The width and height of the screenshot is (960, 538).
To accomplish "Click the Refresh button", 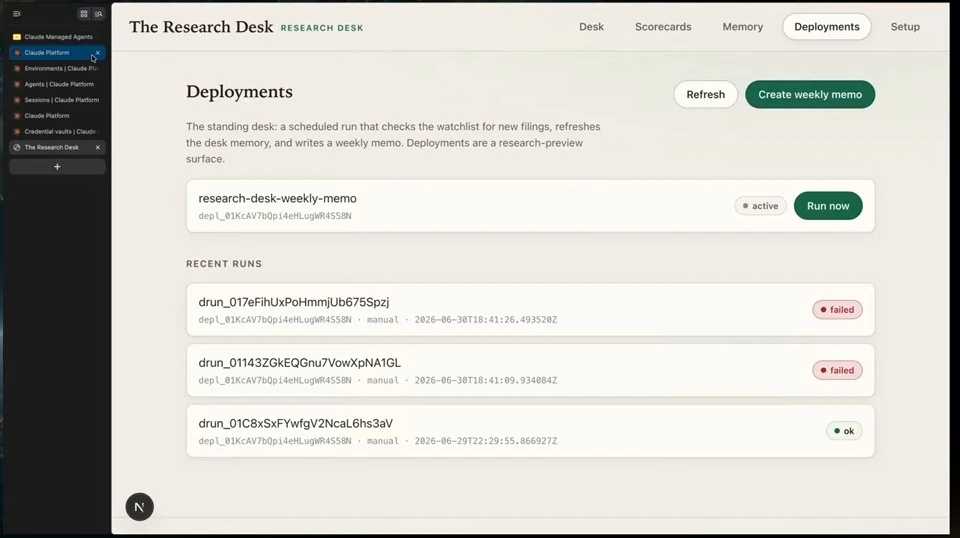I will 705,94.
